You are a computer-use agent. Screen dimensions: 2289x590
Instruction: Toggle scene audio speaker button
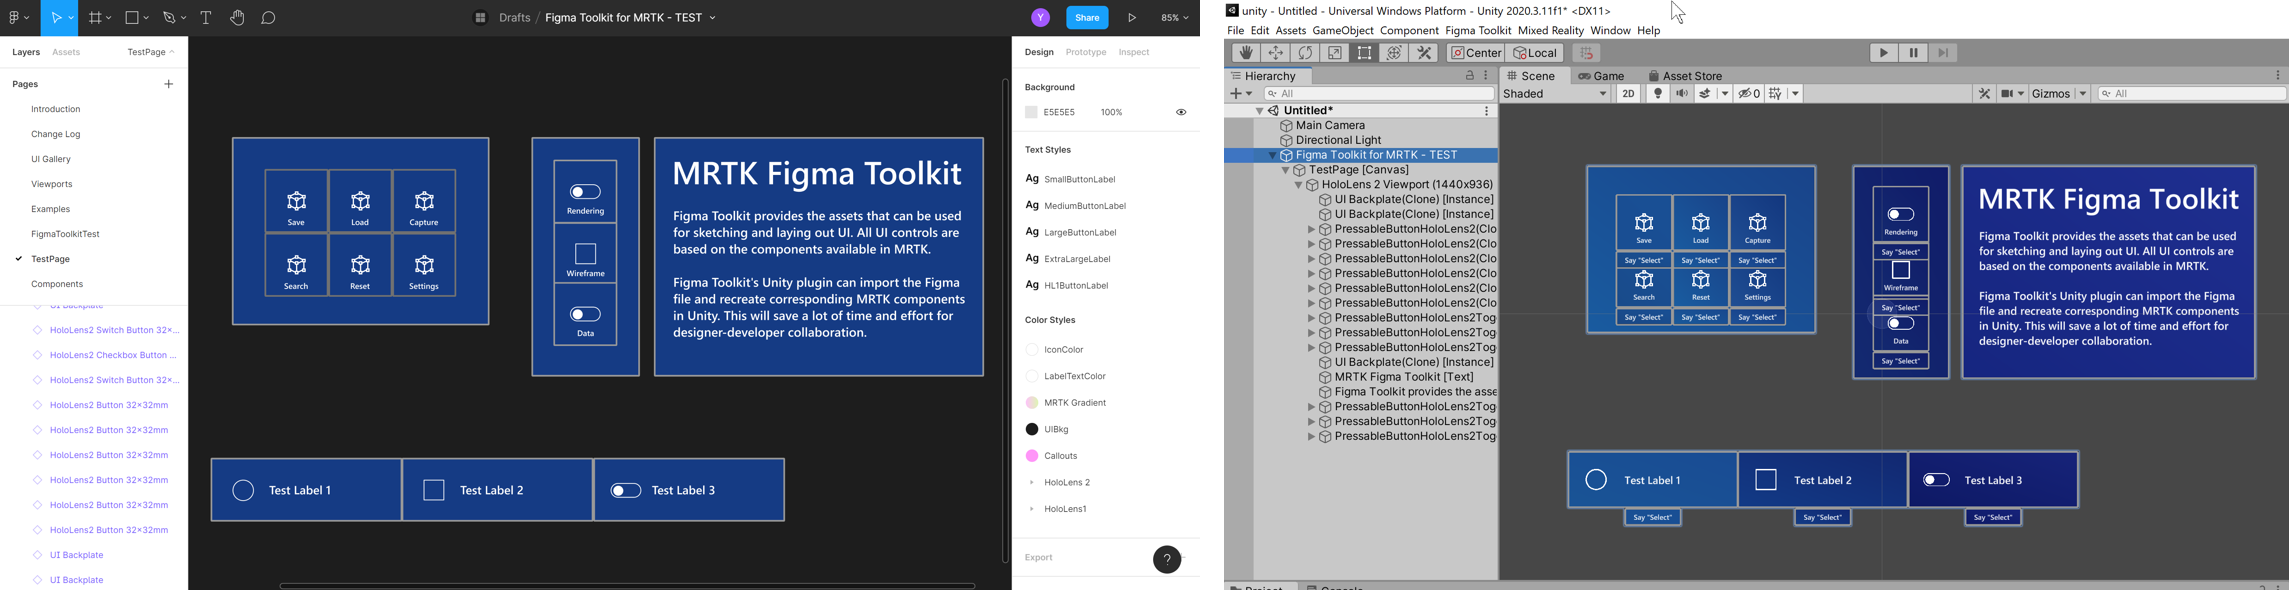(1682, 94)
